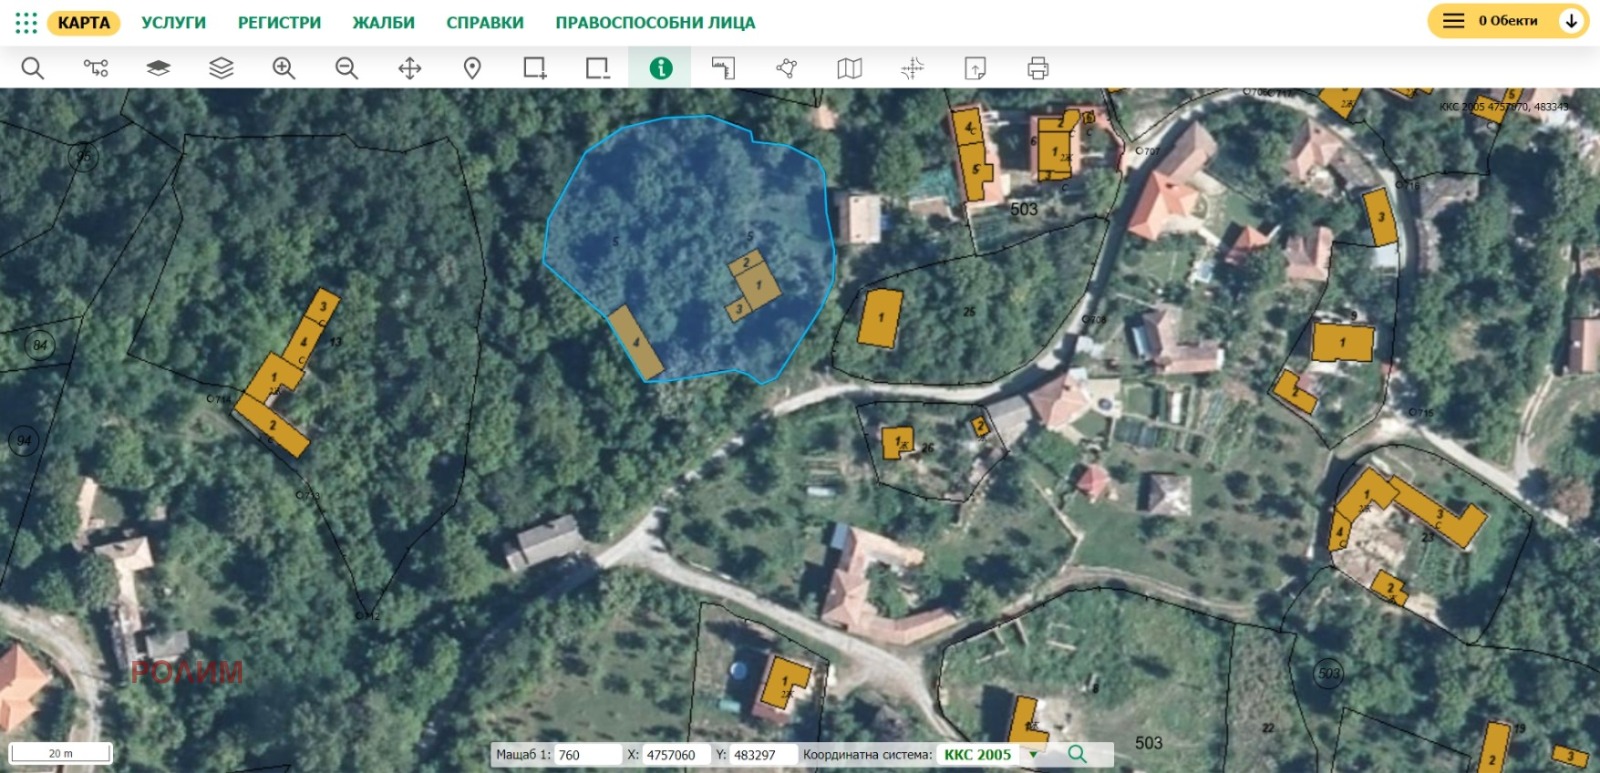This screenshot has height=773, width=1600.
Task: Click the measure ruler tool icon
Action: coord(723,68)
